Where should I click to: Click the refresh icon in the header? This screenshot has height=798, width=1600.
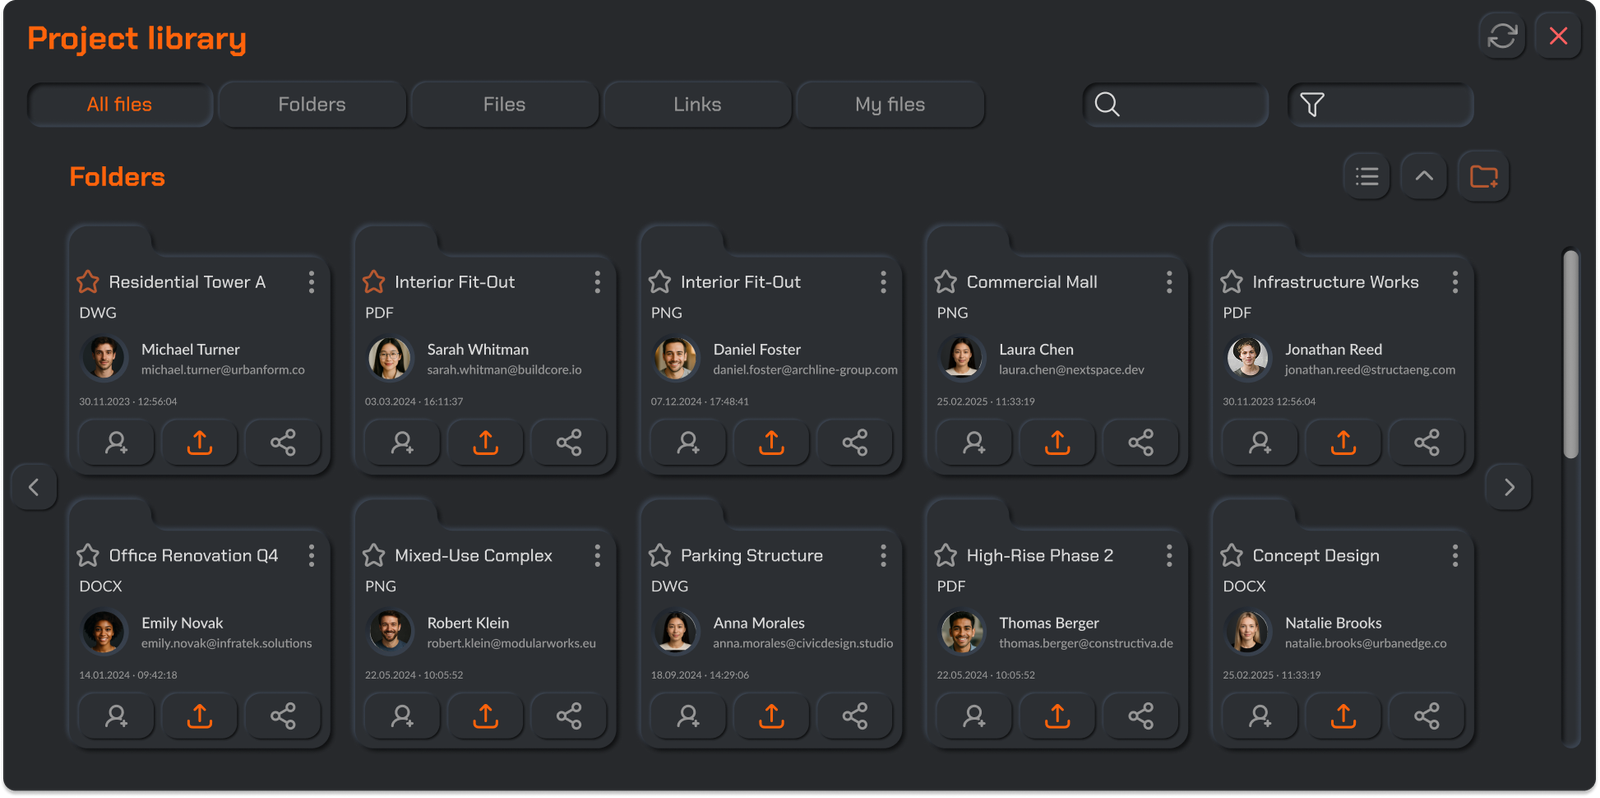pyautogui.click(x=1502, y=36)
